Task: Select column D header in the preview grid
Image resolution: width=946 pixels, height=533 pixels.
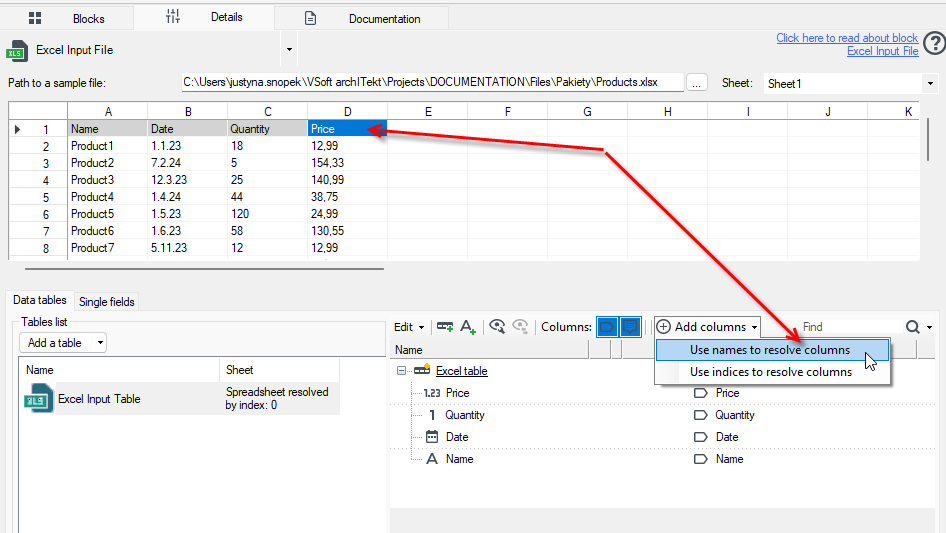Action: point(348,111)
